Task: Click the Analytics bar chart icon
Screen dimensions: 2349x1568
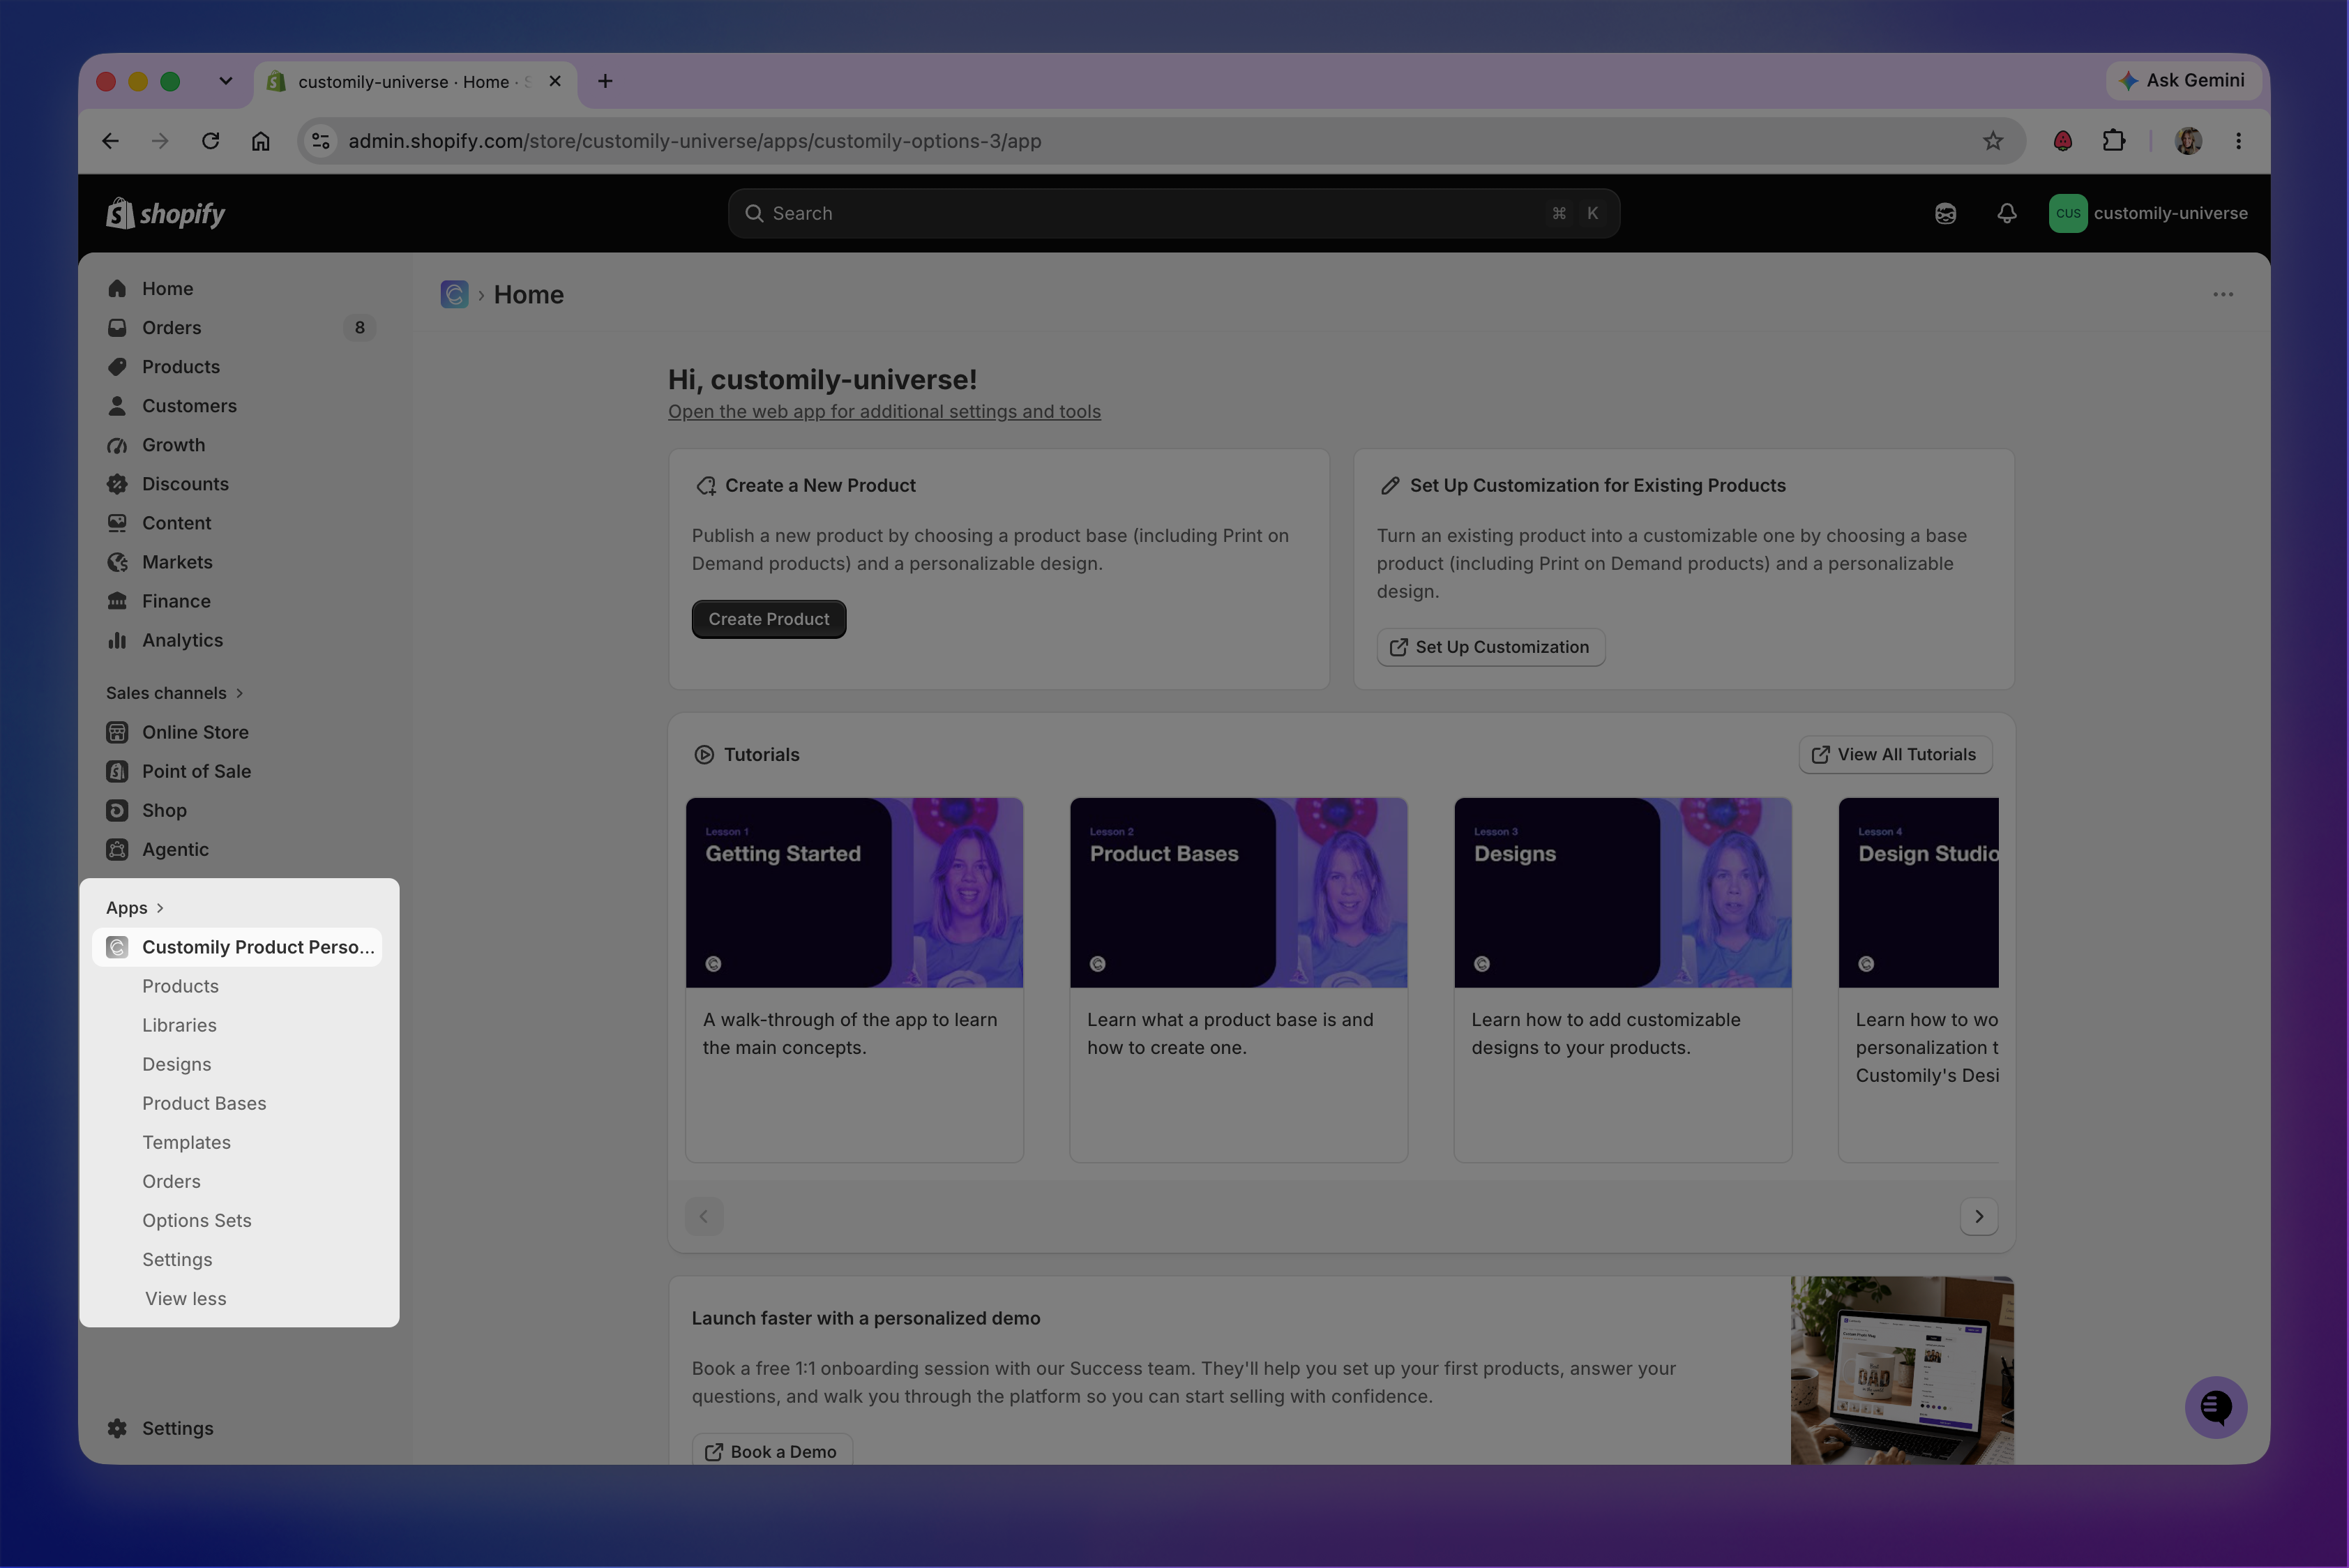Action: [117, 640]
